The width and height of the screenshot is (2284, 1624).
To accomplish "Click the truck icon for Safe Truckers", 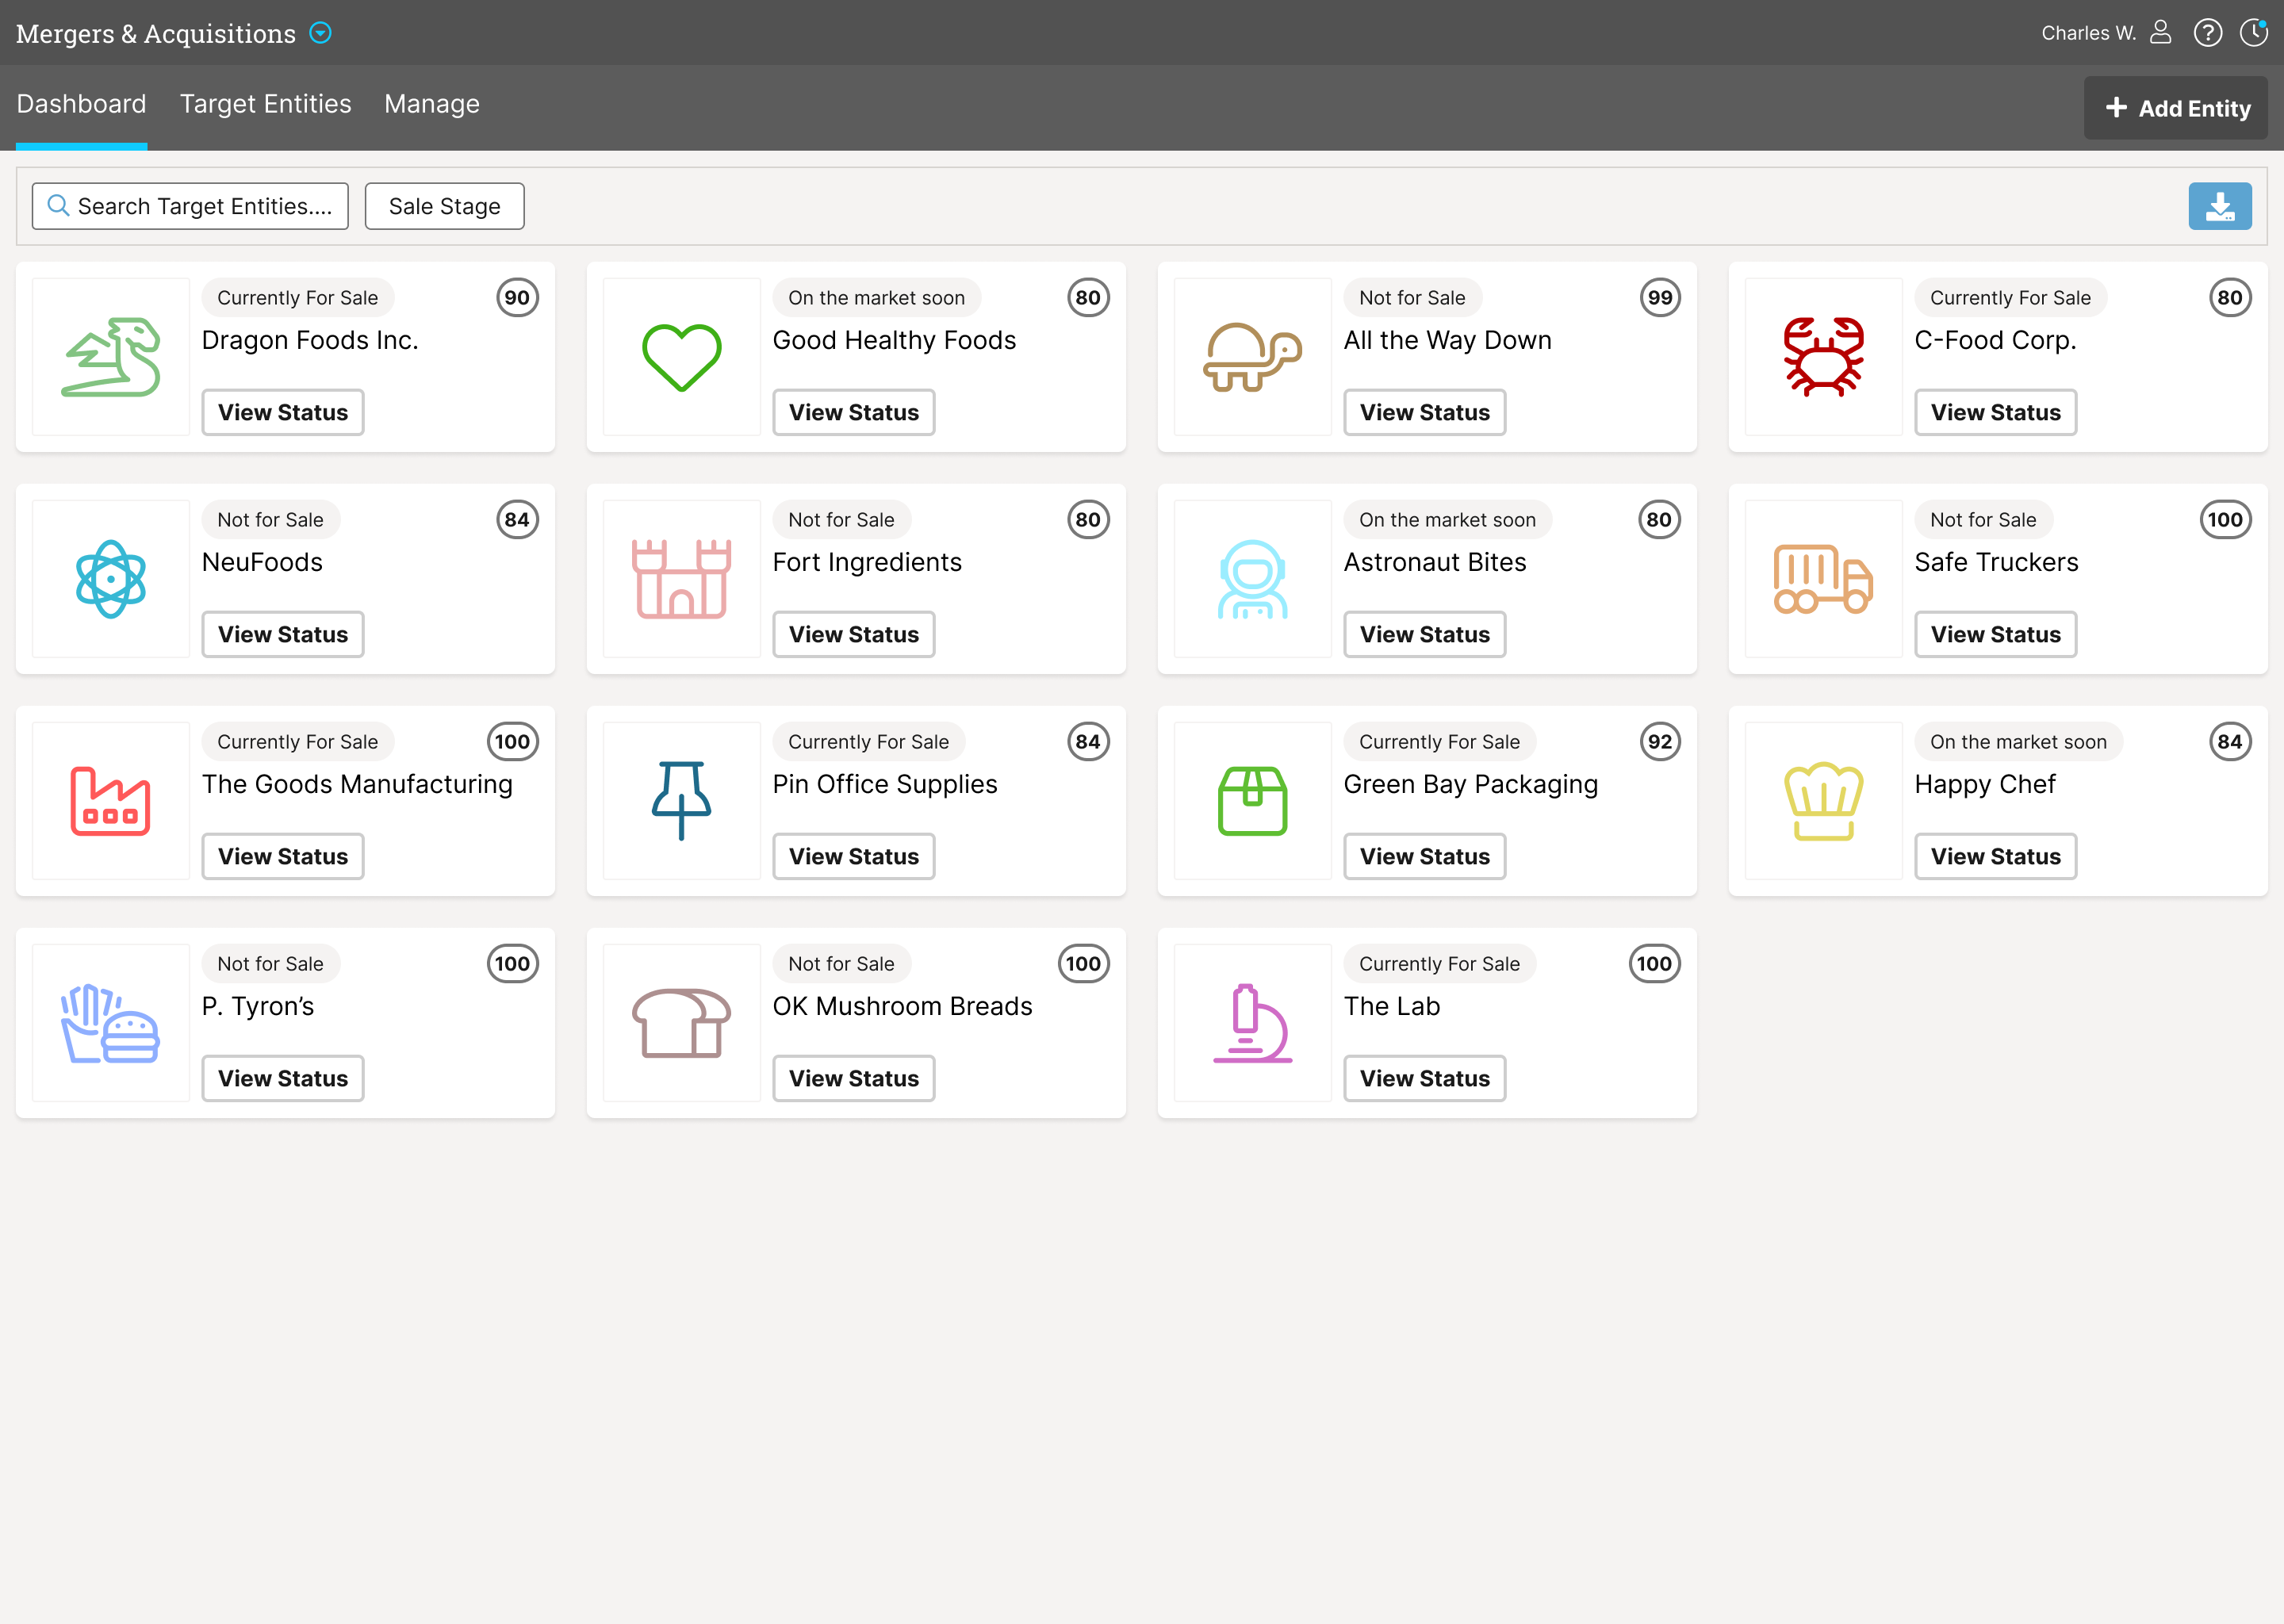I will tap(1822, 579).
